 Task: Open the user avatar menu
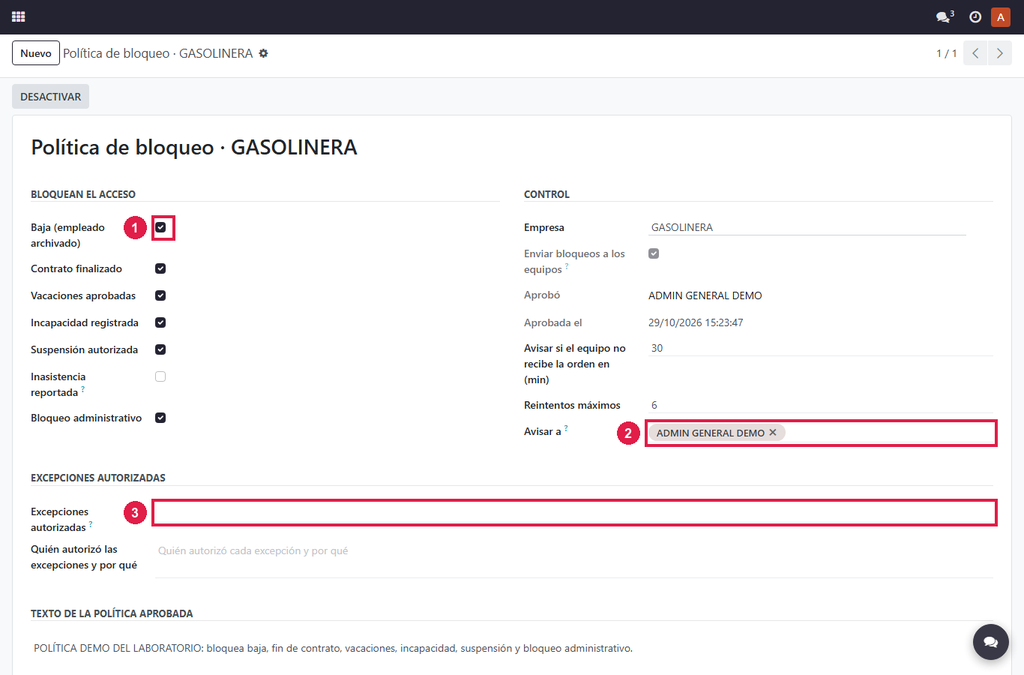[1000, 17]
